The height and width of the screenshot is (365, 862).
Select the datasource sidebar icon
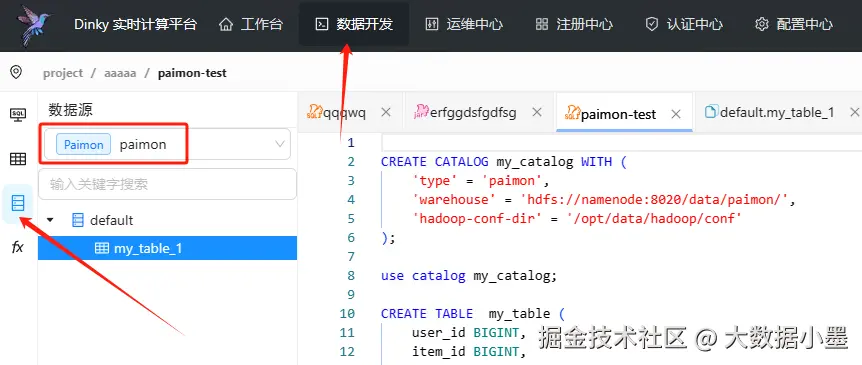tap(18, 204)
